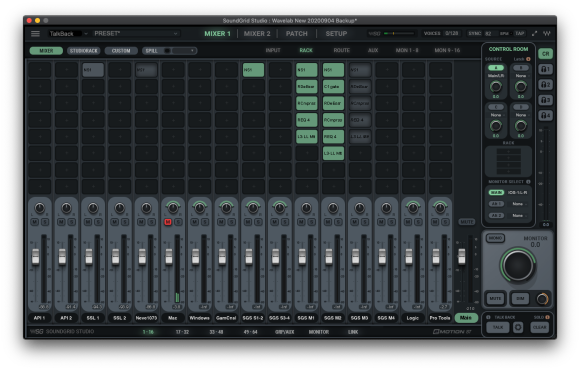
Task: Switch to MIXER 2 tab
Action: tap(257, 34)
